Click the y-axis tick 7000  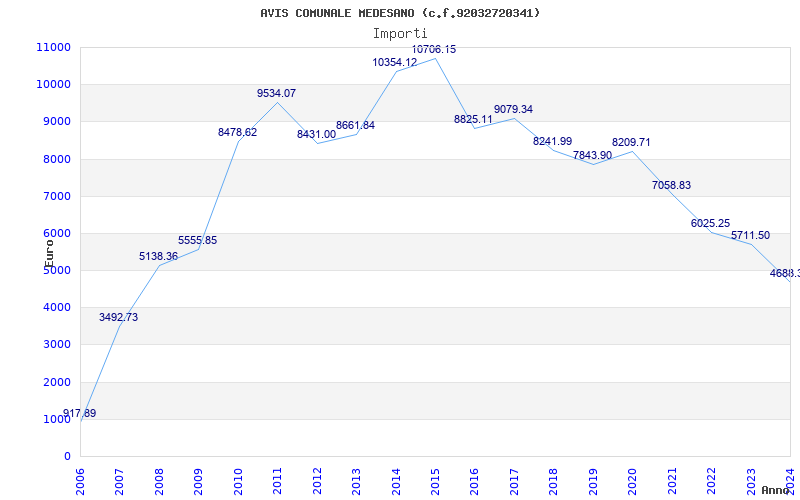click(x=56, y=196)
